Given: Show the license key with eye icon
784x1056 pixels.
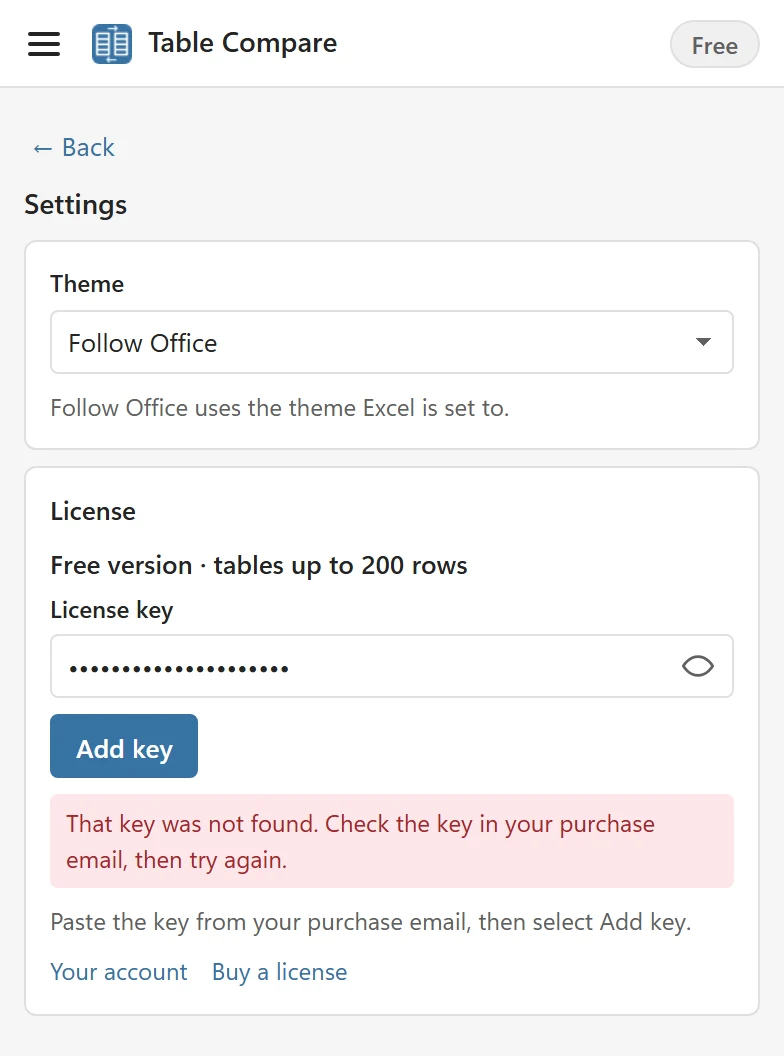Looking at the screenshot, I should pos(698,666).
